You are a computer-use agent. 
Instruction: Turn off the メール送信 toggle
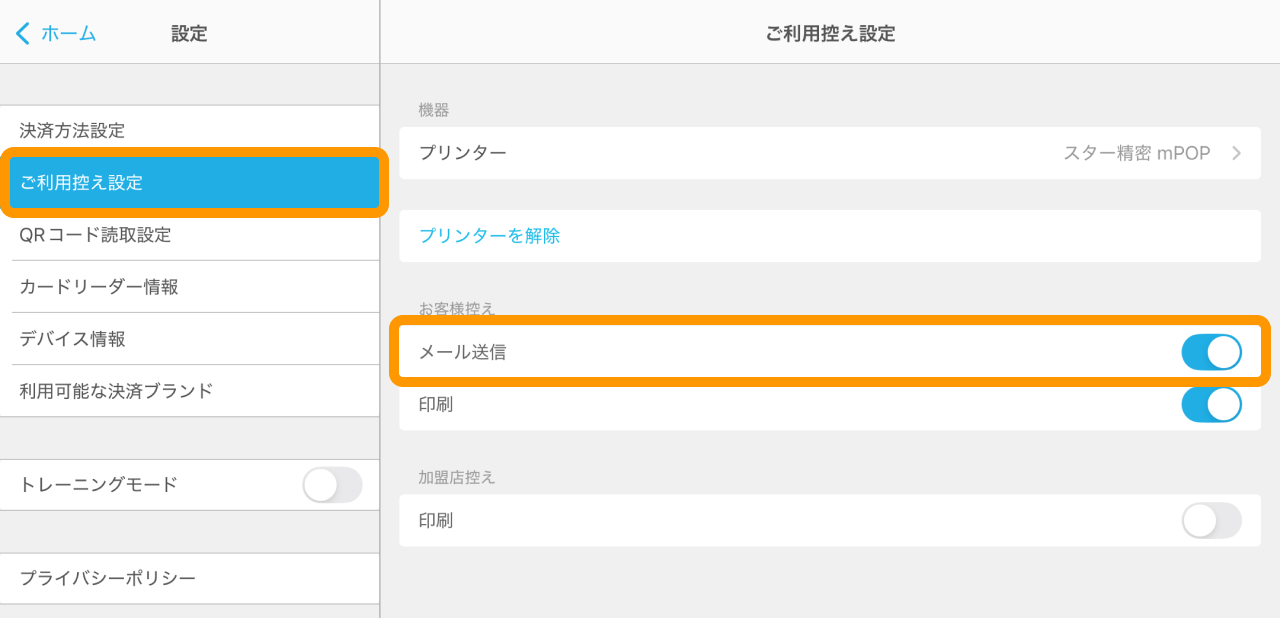click(x=1211, y=352)
